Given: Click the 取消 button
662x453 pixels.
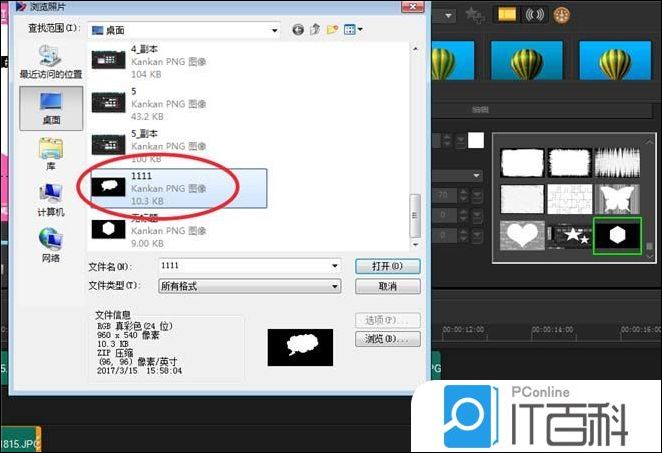Looking at the screenshot, I should point(388,286).
